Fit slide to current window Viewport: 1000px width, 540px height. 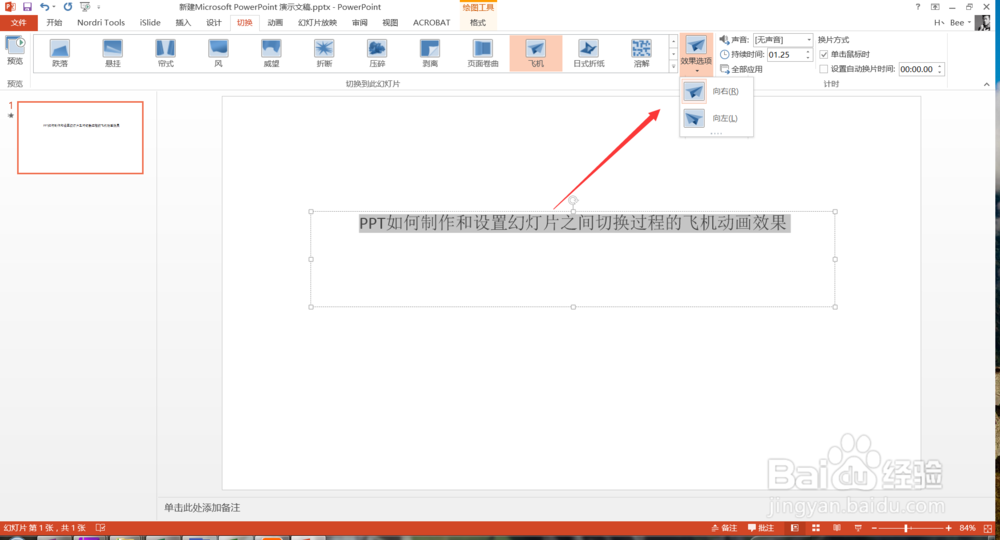coord(988,529)
